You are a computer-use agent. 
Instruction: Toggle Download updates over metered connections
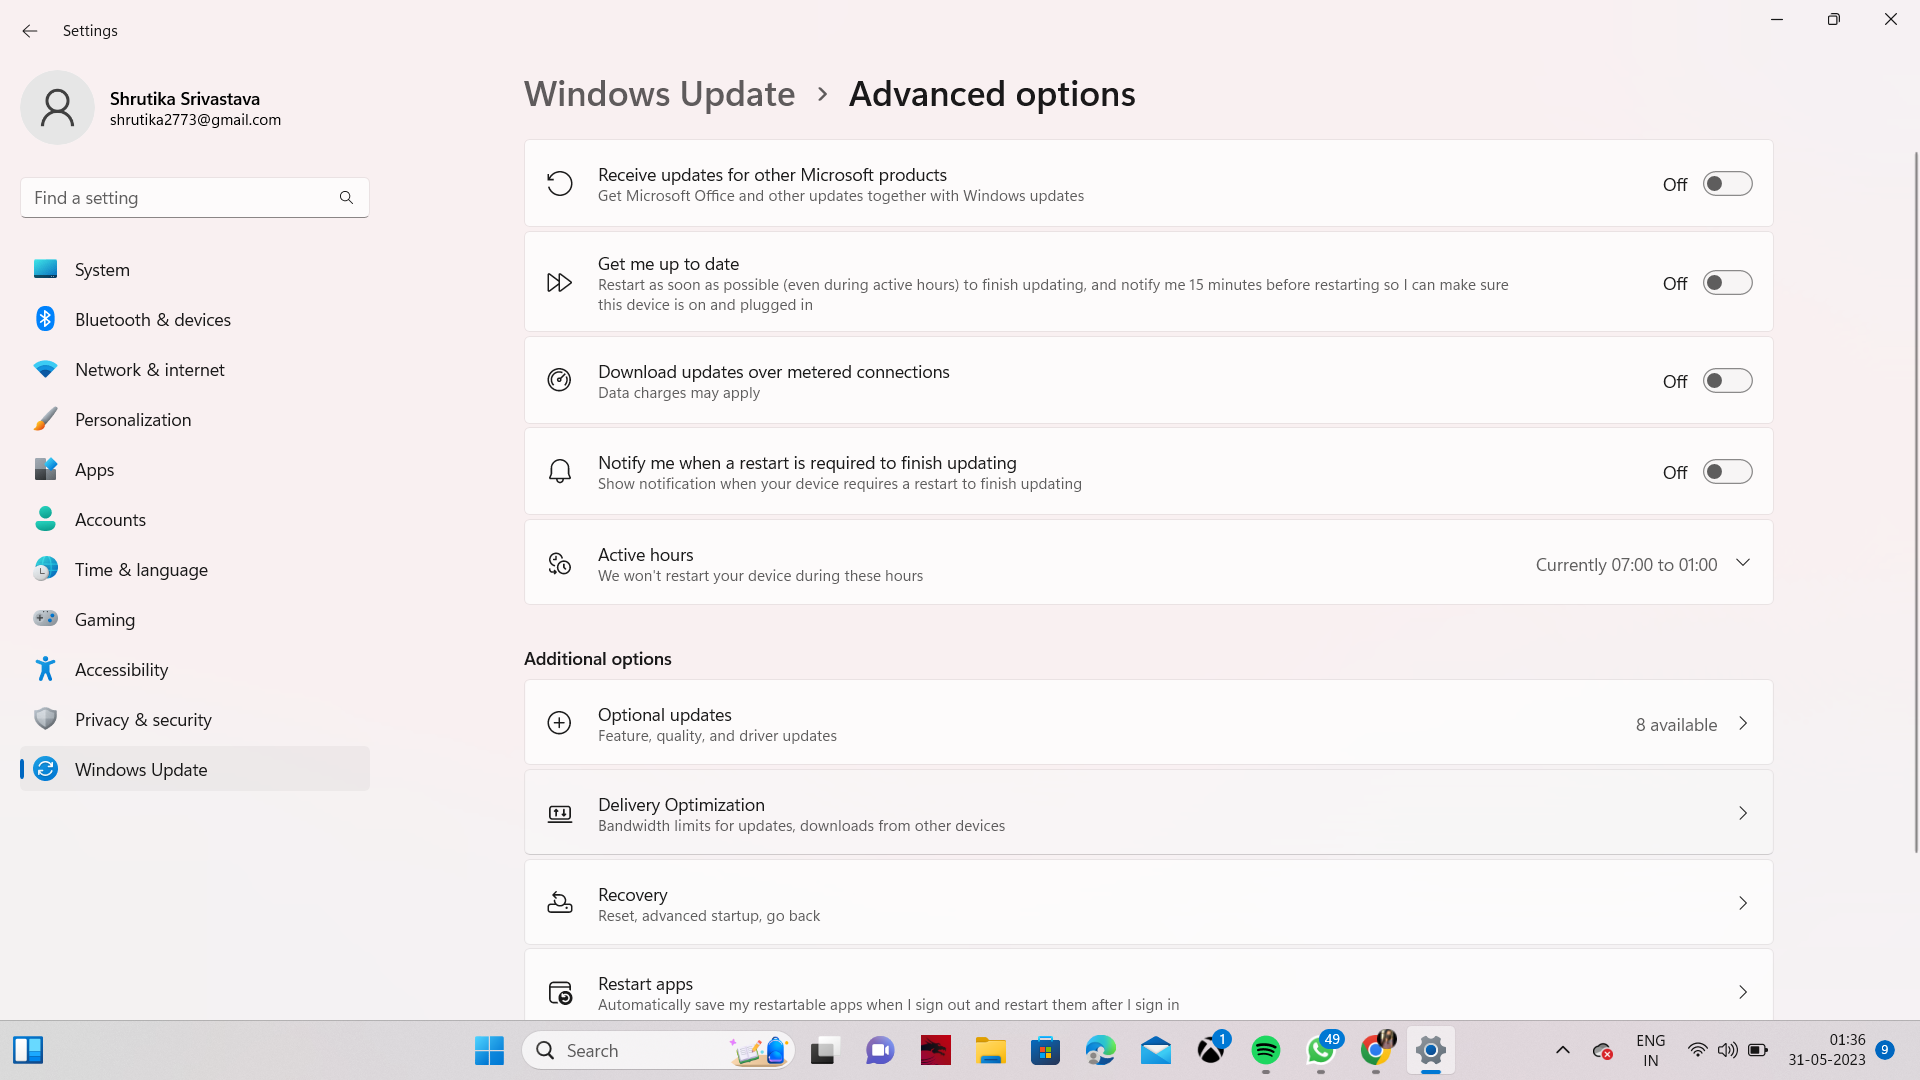(x=1727, y=381)
